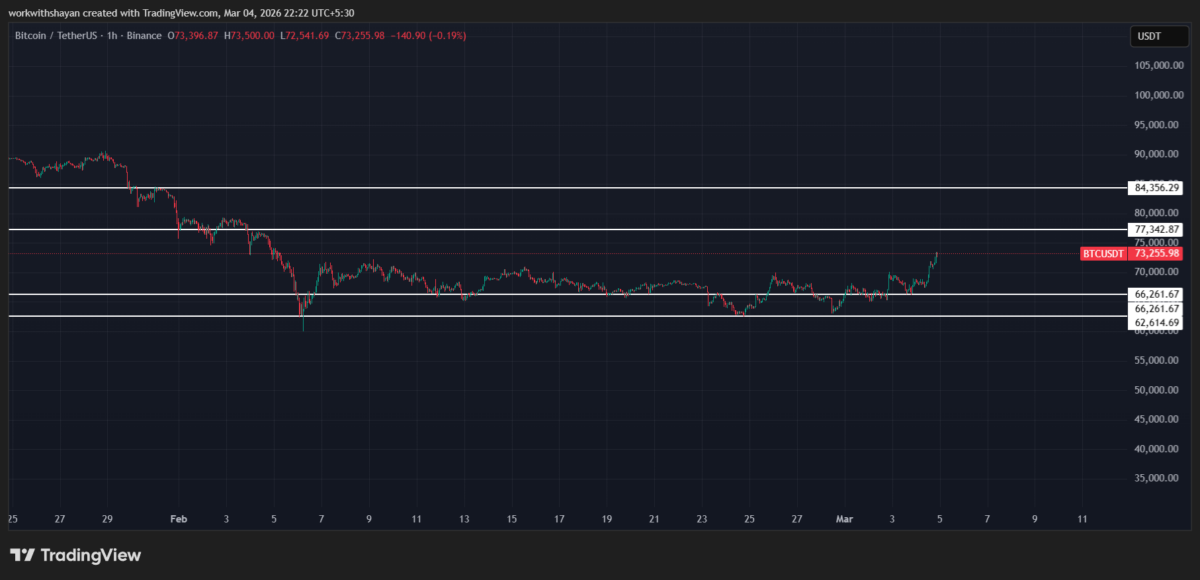Click the TradingView logo icon

point(23,555)
